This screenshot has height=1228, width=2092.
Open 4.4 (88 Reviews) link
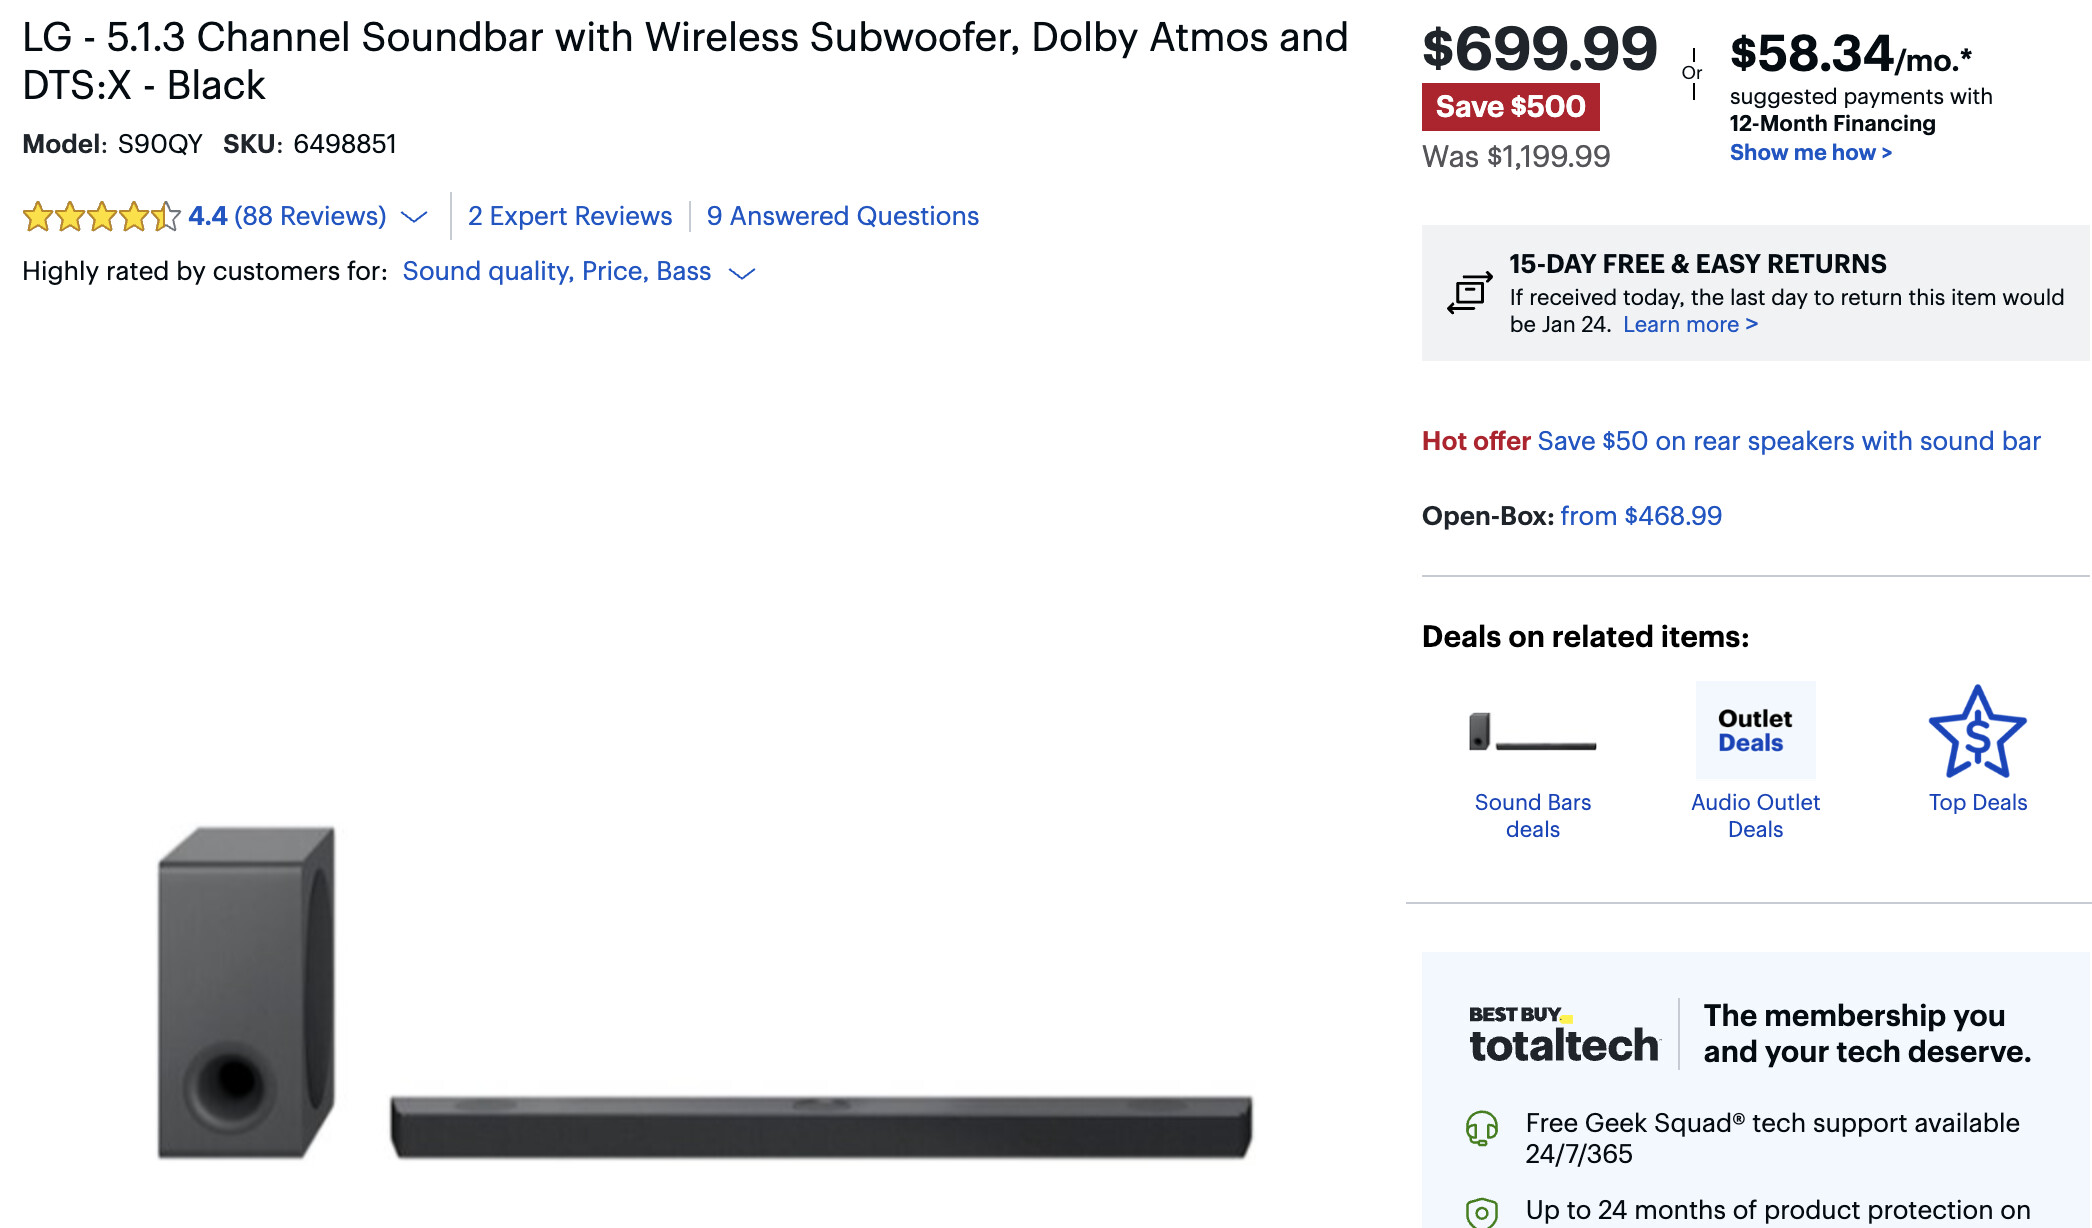pos(287,216)
